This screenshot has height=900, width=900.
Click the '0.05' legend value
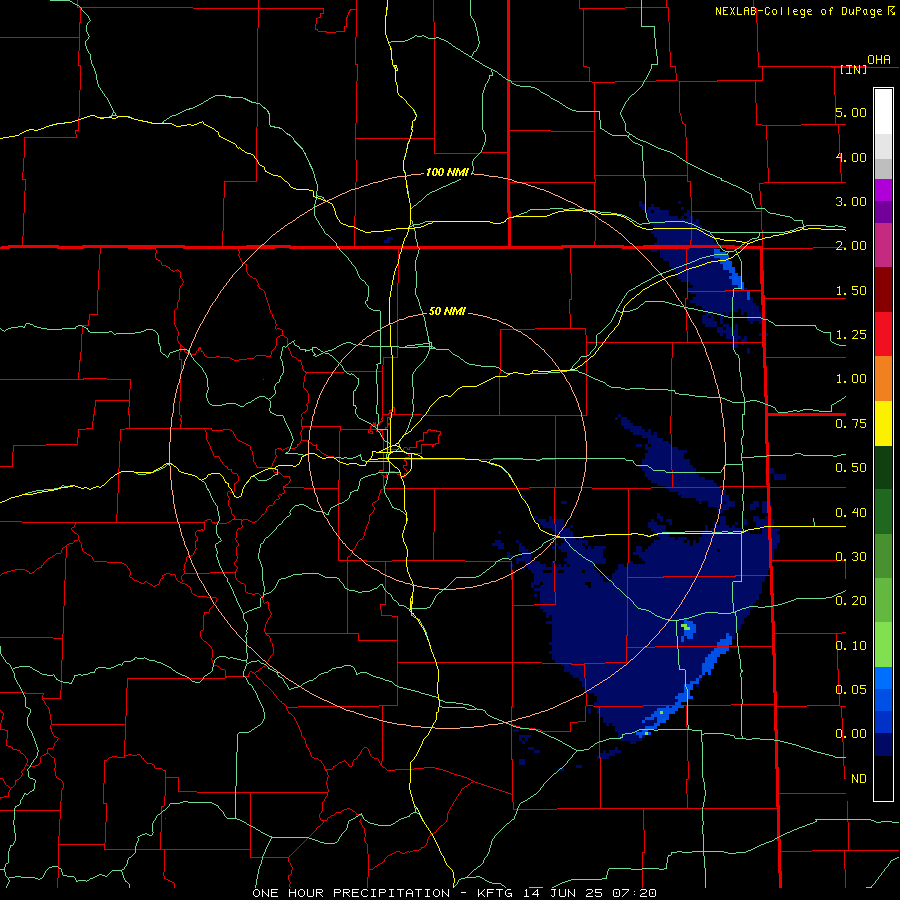(x=851, y=689)
